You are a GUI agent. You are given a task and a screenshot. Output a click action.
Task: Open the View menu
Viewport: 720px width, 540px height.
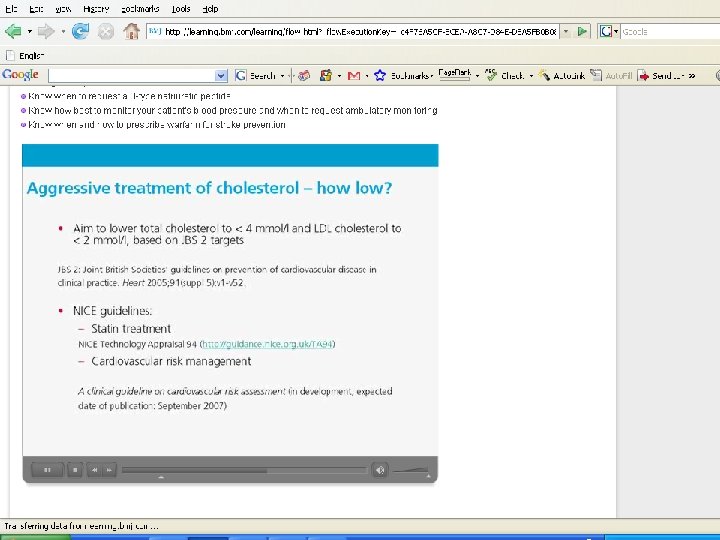(x=63, y=9)
